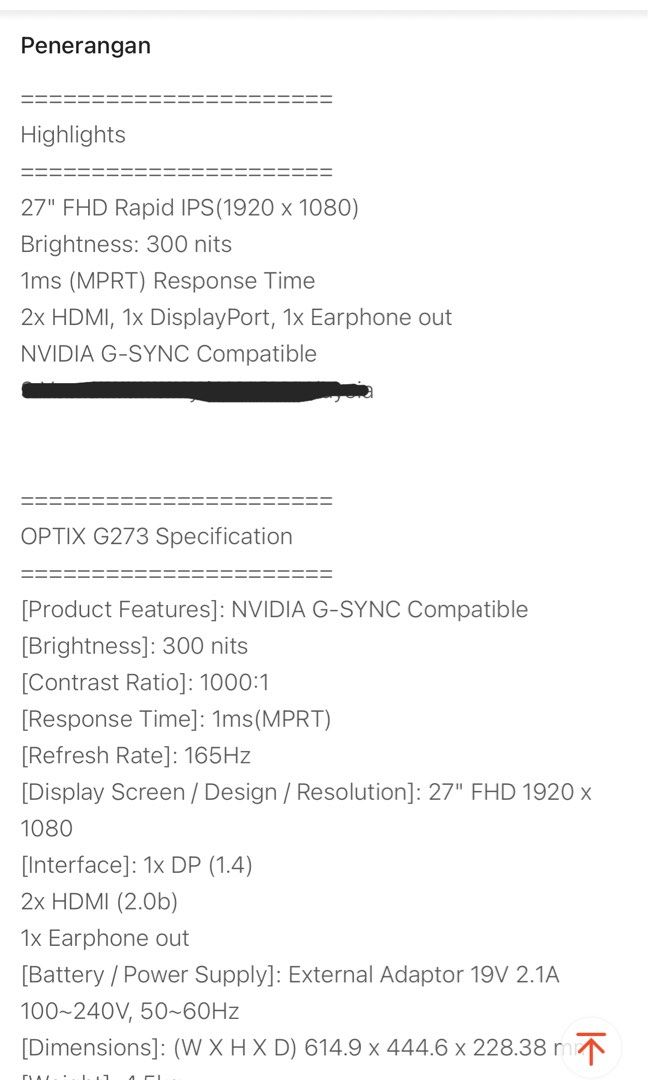The width and height of the screenshot is (648, 1080).
Task: Select the [Display Screen / Design / Resolution] line
Action: tap(306, 809)
